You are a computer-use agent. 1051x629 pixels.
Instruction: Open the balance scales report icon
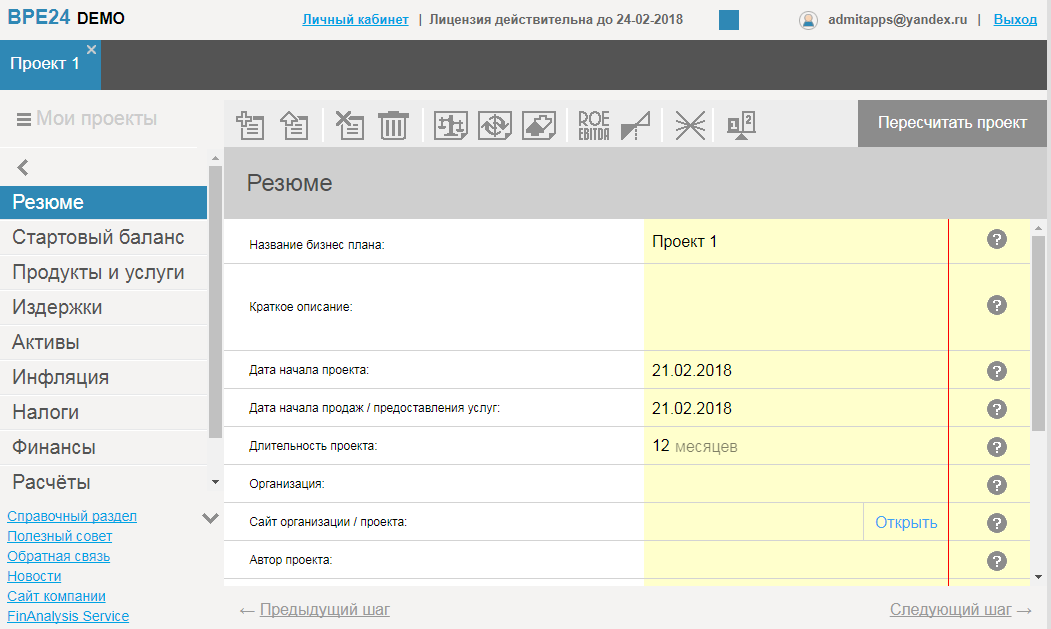click(450, 125)
